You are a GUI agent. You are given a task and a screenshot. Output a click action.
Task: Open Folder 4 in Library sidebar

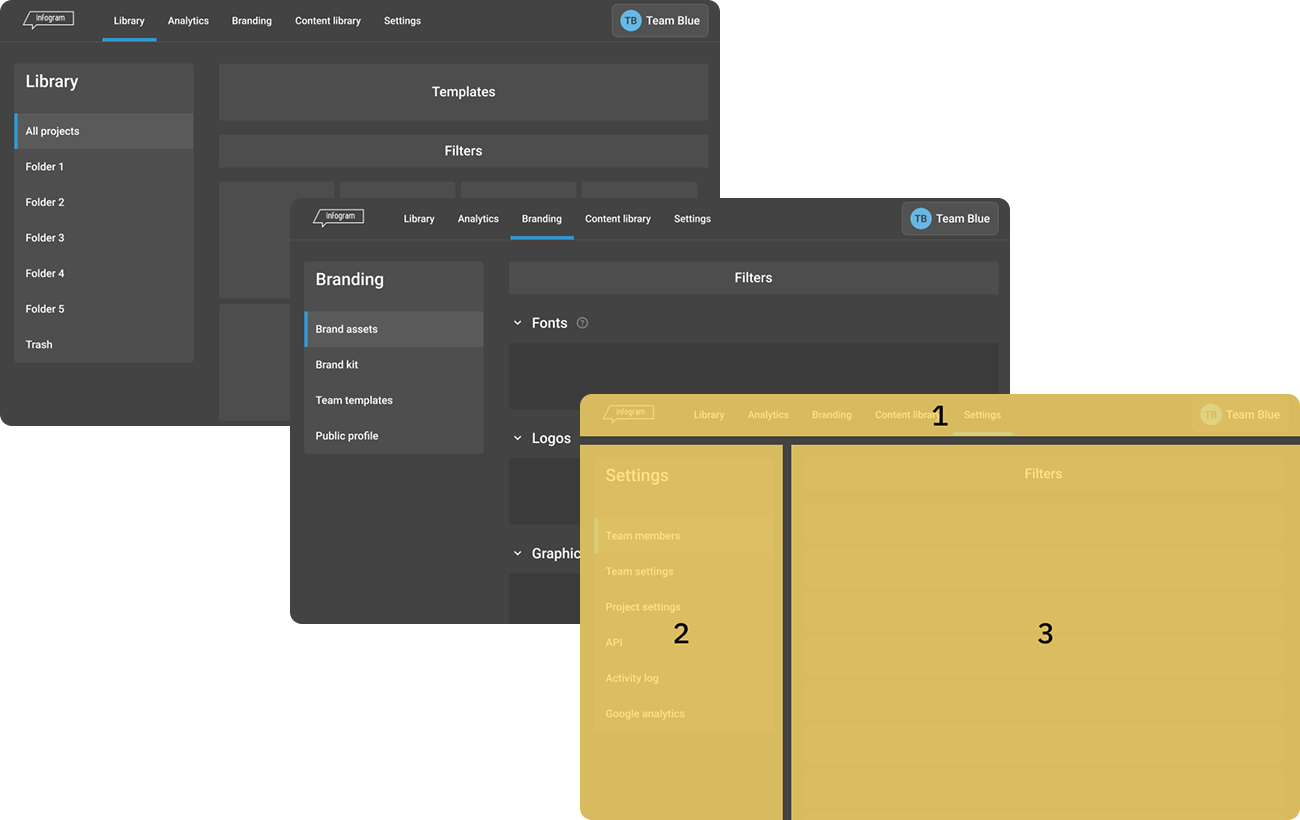pos(104,273)
